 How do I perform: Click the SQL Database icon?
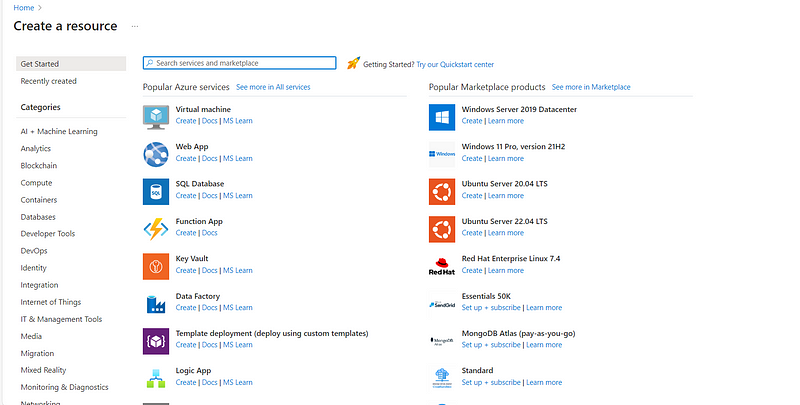[156, 192]
